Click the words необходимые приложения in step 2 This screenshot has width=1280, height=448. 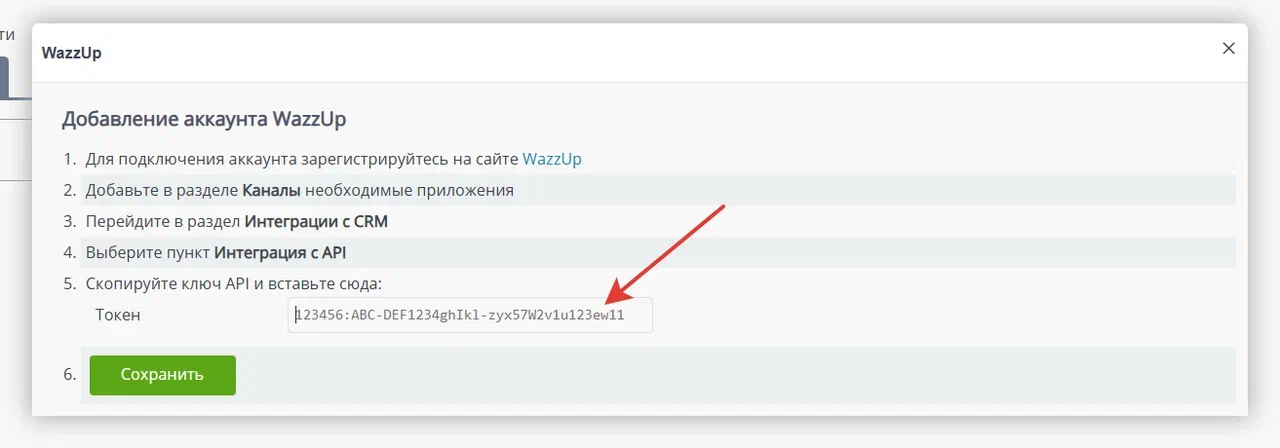(x=409, y=190)
